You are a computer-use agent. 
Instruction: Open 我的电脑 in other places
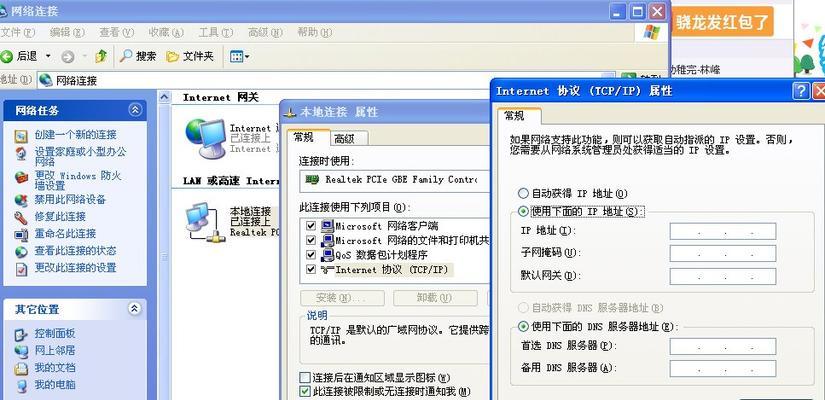pos(55,384)
